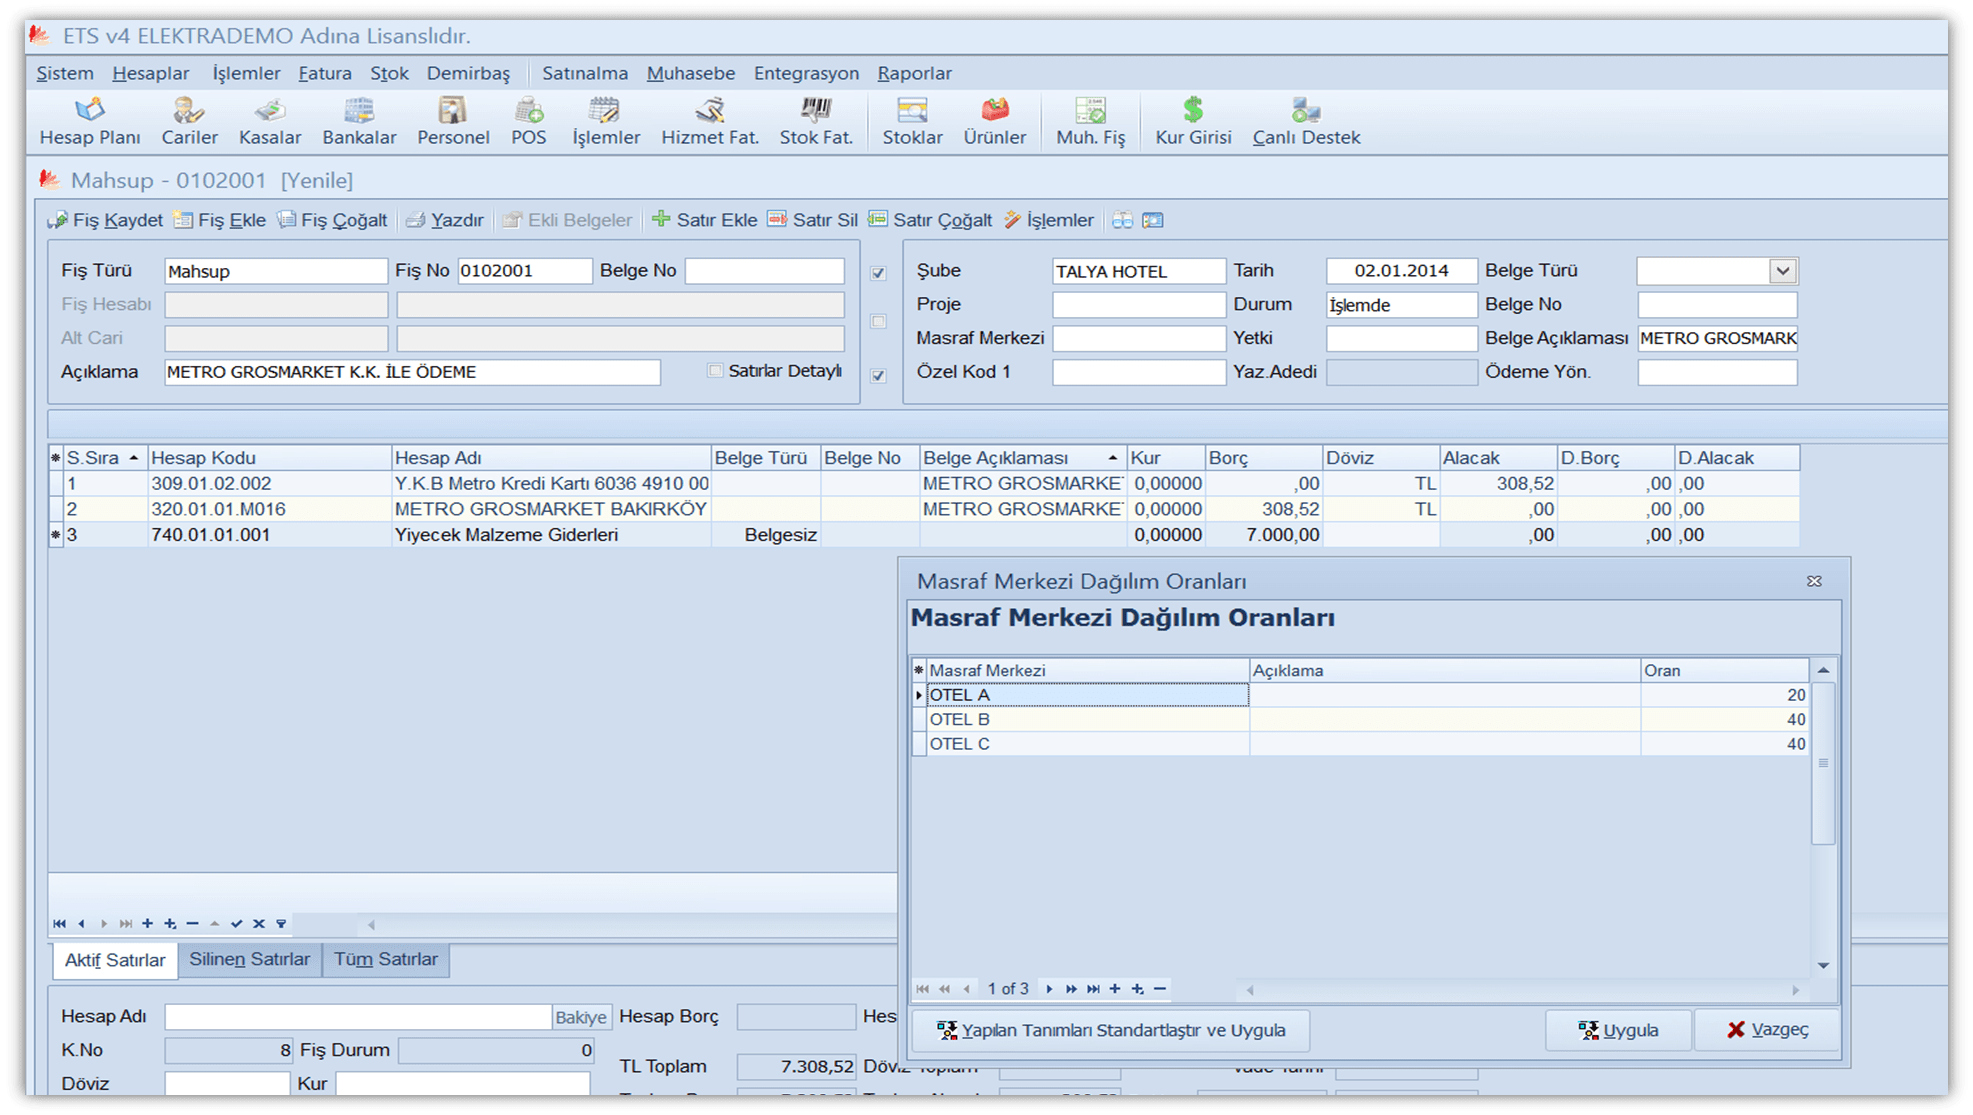Delete a record via dialog navigator minus
1973x1115 pixels.
(x=1160, y=989)
